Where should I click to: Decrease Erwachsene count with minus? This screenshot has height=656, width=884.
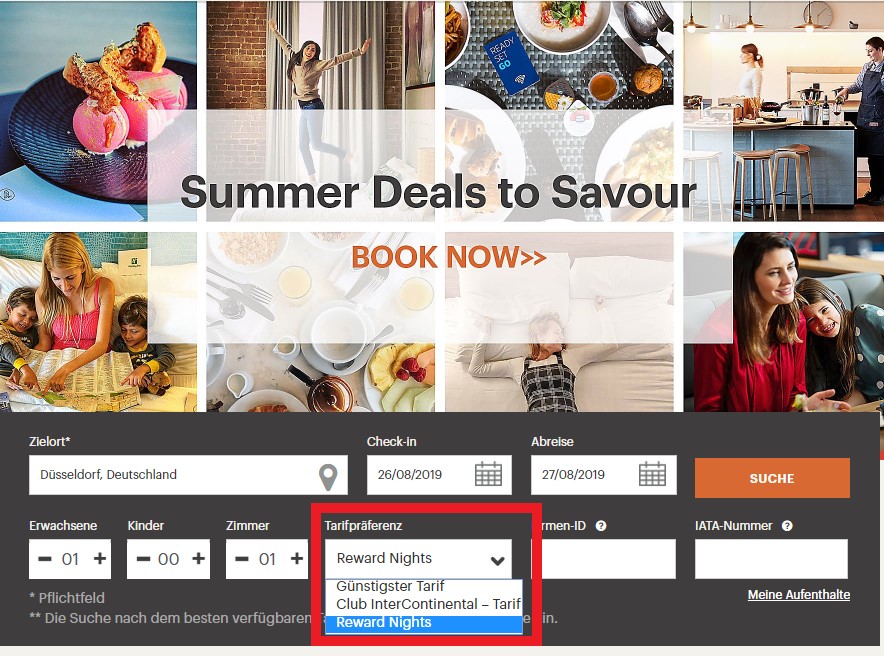point(45,559)
